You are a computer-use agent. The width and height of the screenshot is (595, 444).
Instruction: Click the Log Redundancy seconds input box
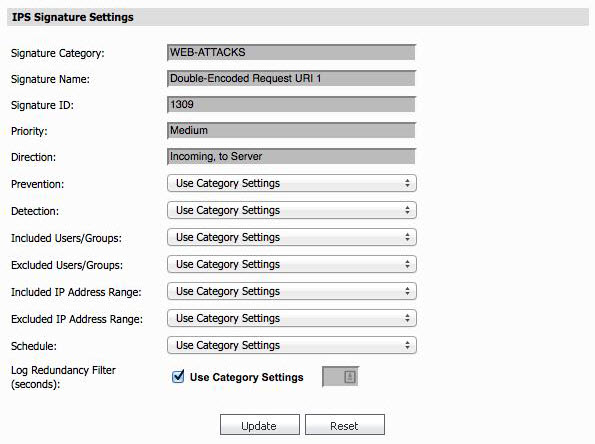[x=340, y=376]
